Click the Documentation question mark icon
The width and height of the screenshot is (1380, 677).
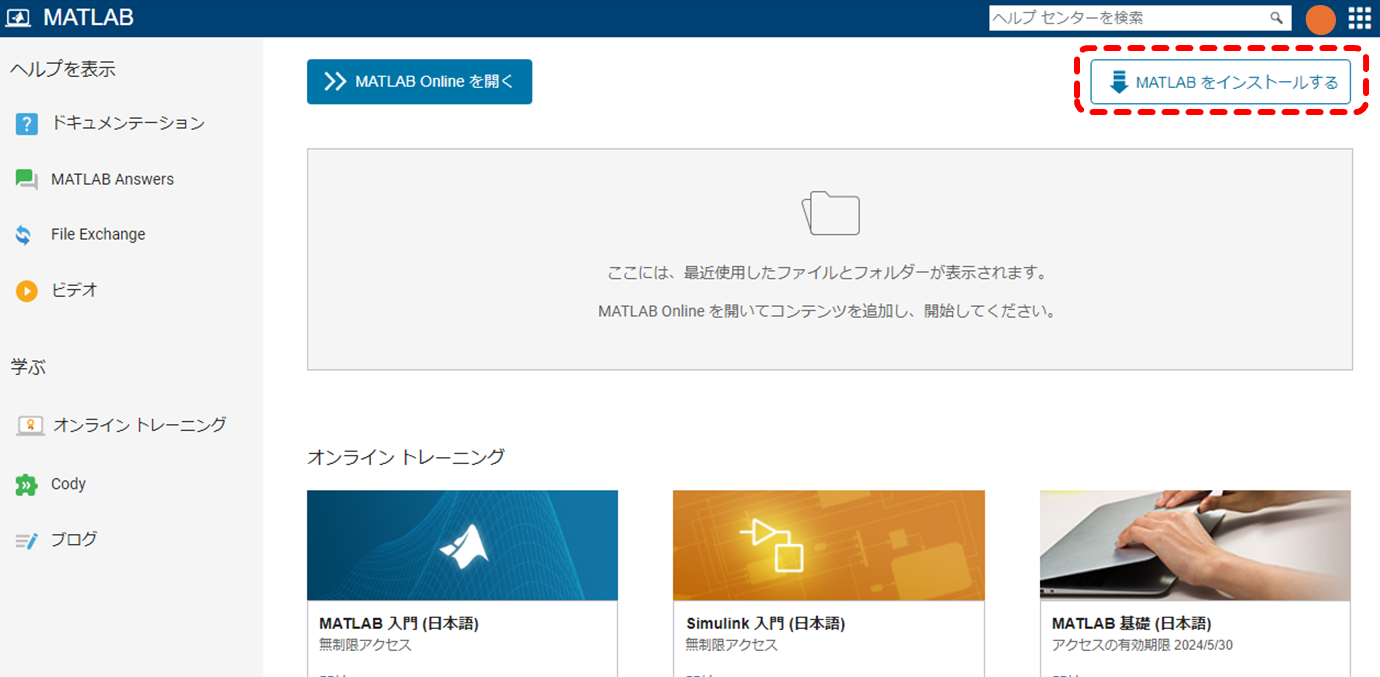click(27, 124)
